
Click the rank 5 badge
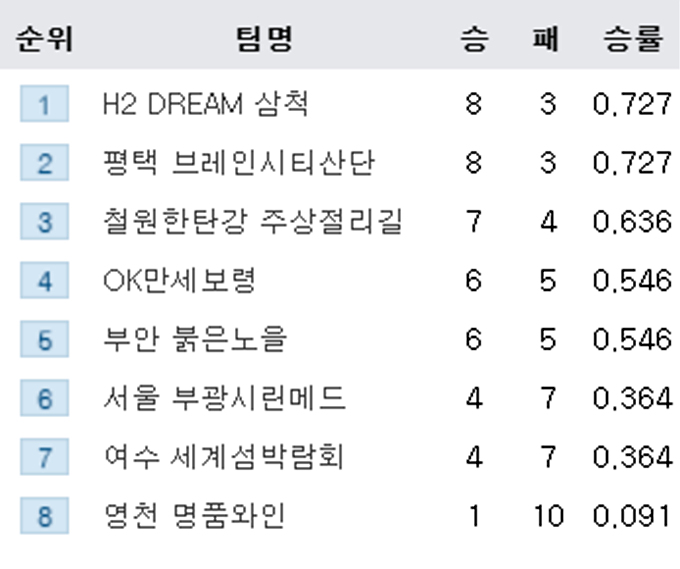tap(44, 339)
